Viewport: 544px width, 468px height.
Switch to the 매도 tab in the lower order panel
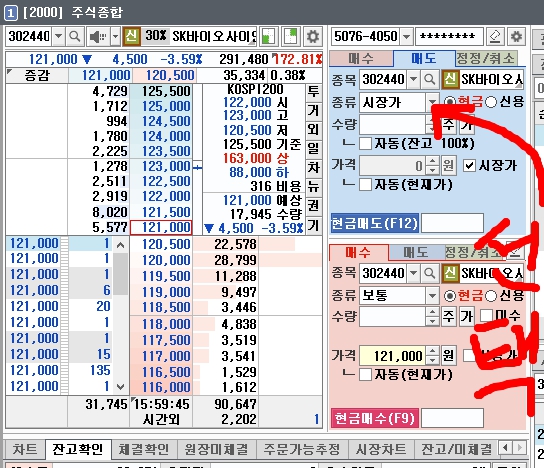click(x=416, y=253)
